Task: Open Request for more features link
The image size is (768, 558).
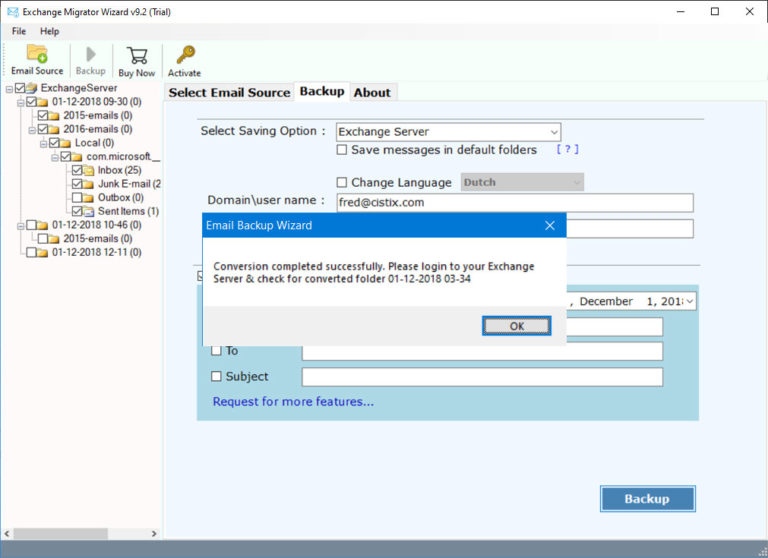Action: (293, 402)
